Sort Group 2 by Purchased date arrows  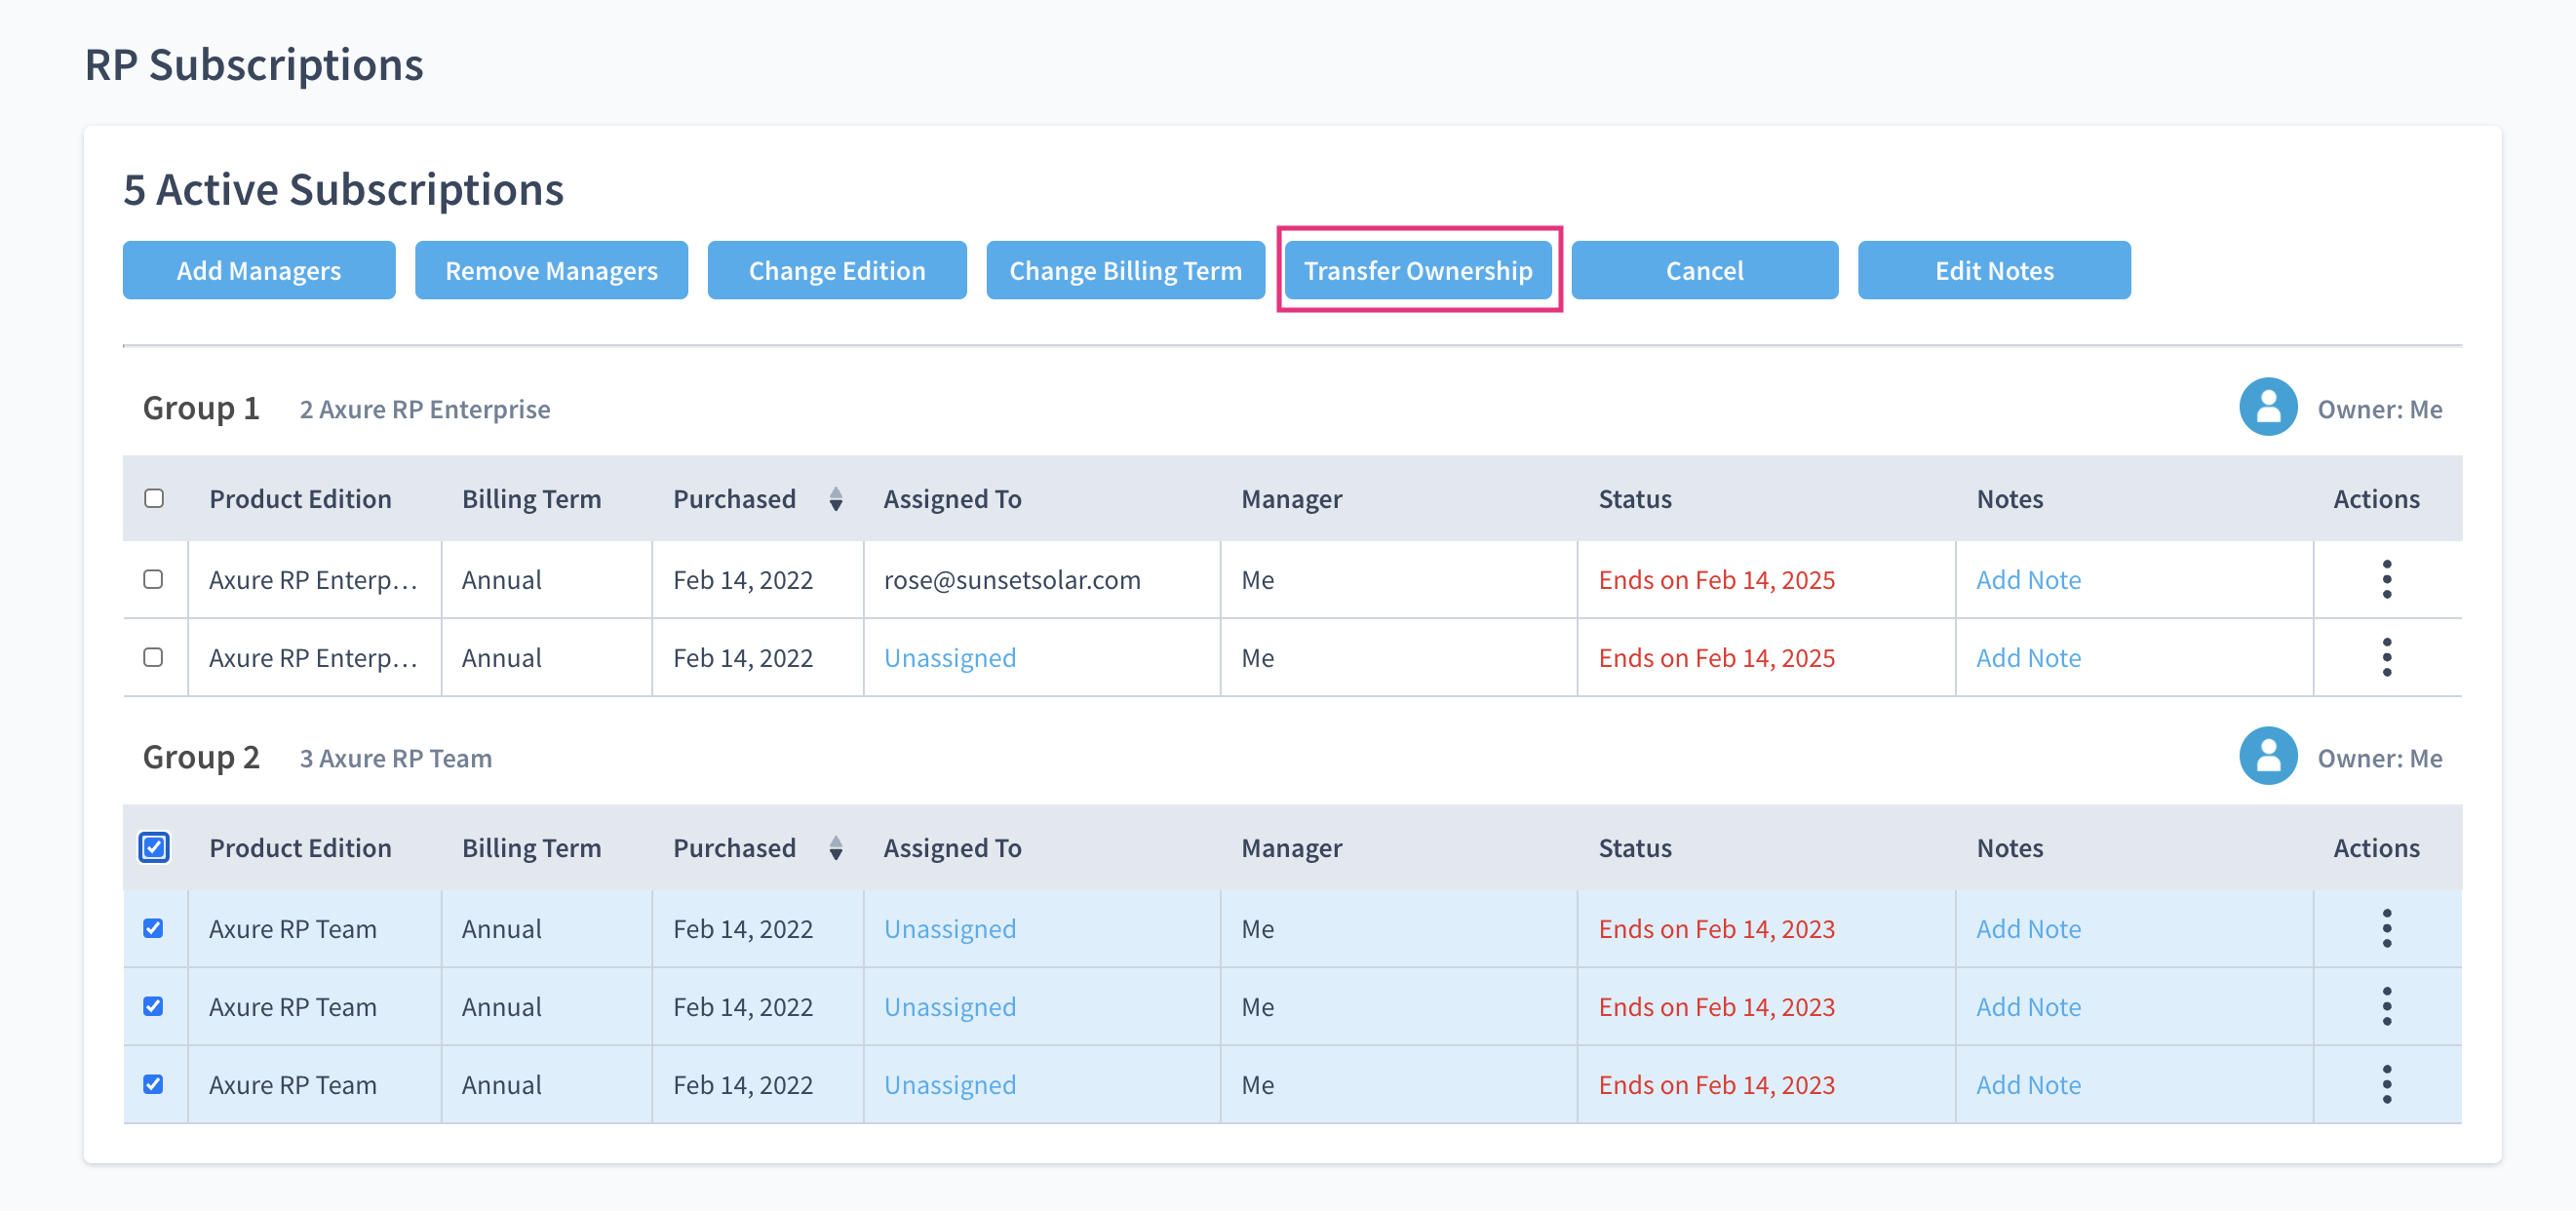(835, 847)
